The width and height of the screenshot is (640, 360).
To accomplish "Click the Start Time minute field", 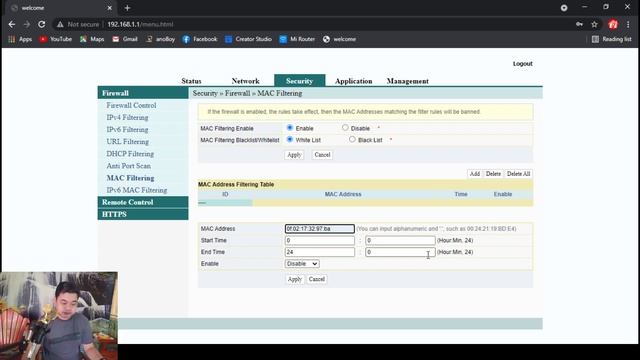I will [400, 240].
